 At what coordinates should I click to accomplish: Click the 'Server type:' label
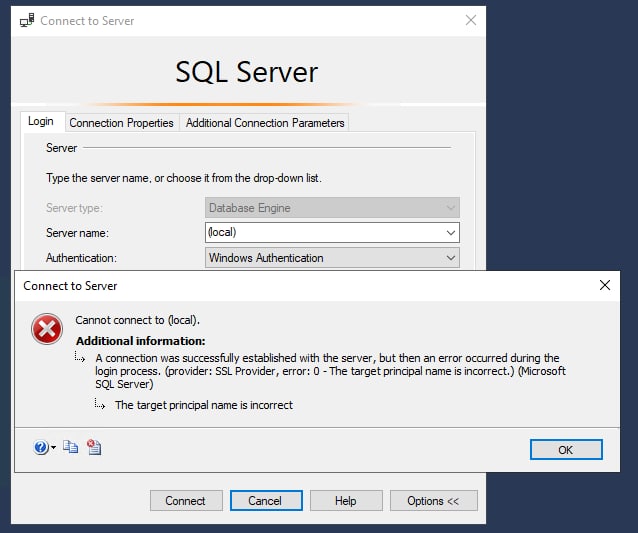pyautogui.click(x=74, y=208)
